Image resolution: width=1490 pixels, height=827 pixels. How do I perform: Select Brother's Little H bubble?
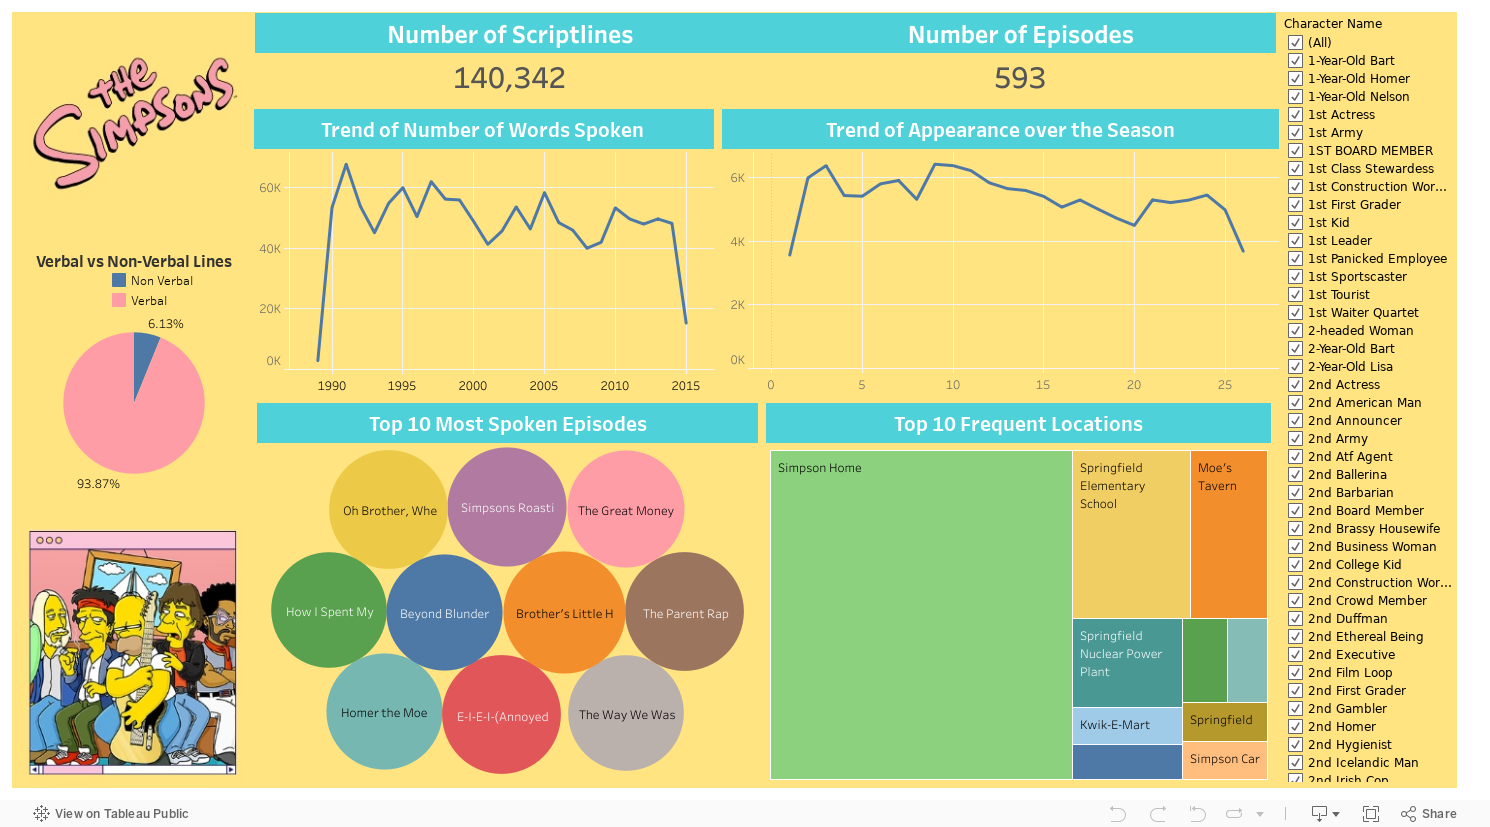point(564,613)
